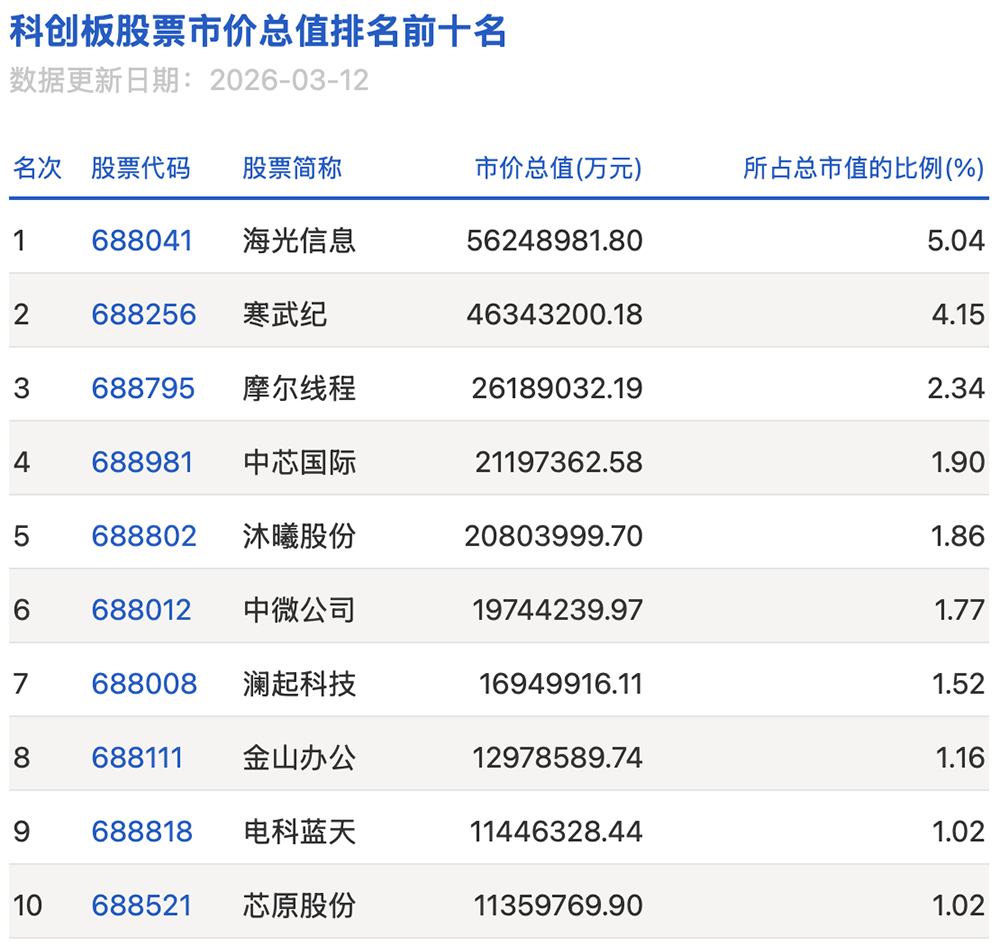Click the 股票代码 column header
This screenshot has height=946, width=1000.
click(128, 169)
